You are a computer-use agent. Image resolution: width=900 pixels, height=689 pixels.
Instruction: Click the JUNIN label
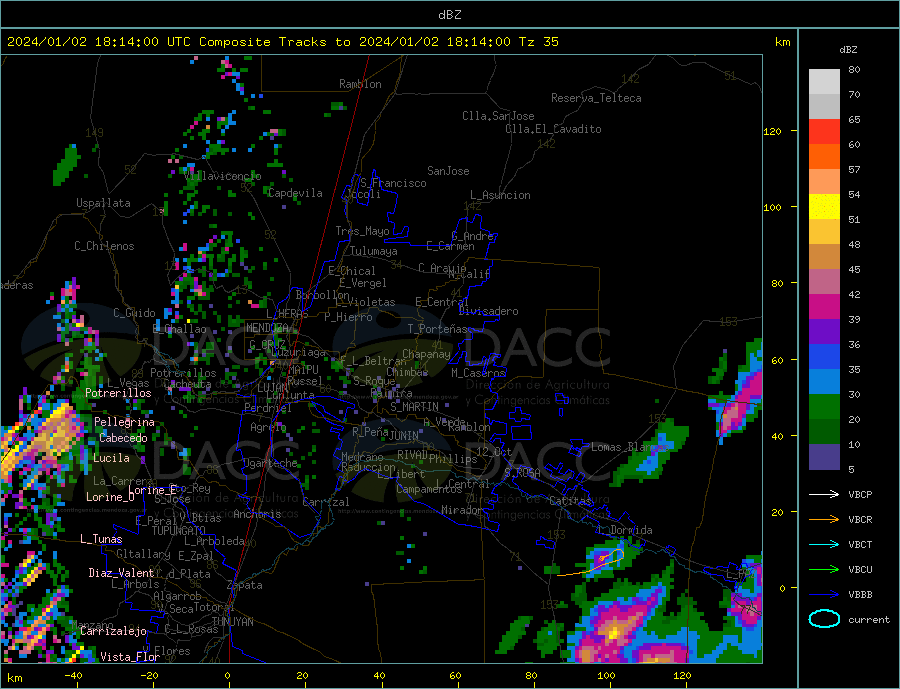(x=404, y=436)
